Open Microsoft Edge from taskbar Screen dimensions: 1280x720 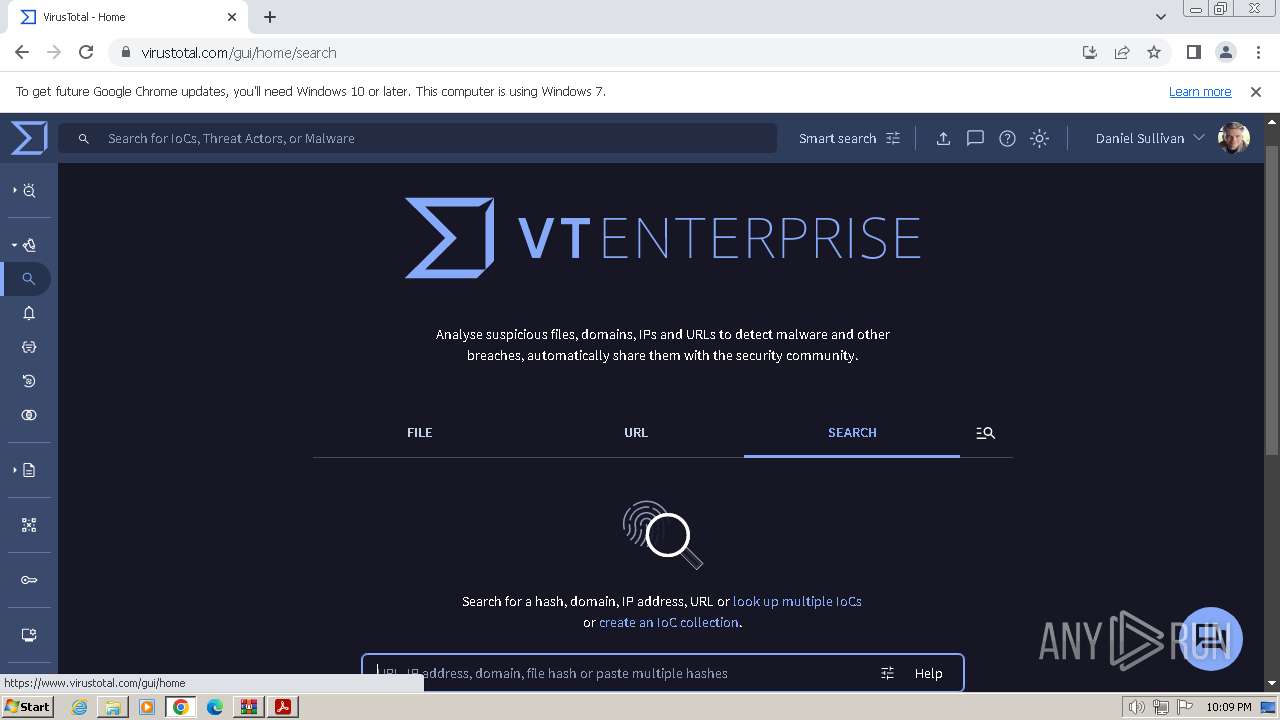214,706
